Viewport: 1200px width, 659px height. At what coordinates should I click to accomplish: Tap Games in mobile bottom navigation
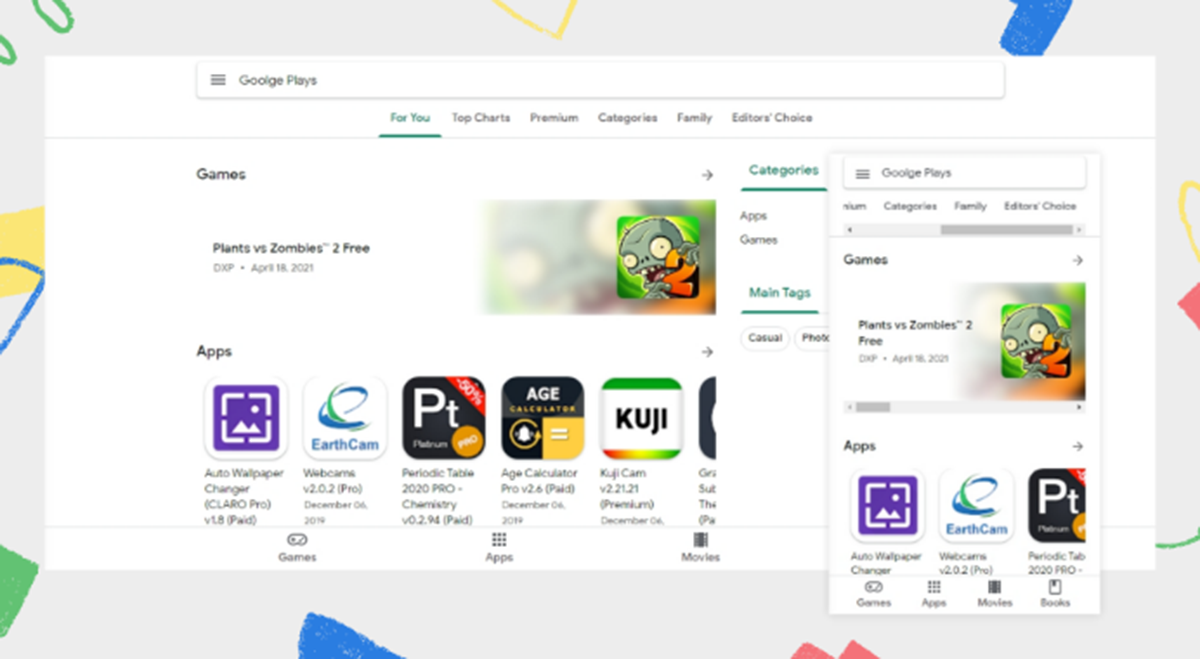873,594
